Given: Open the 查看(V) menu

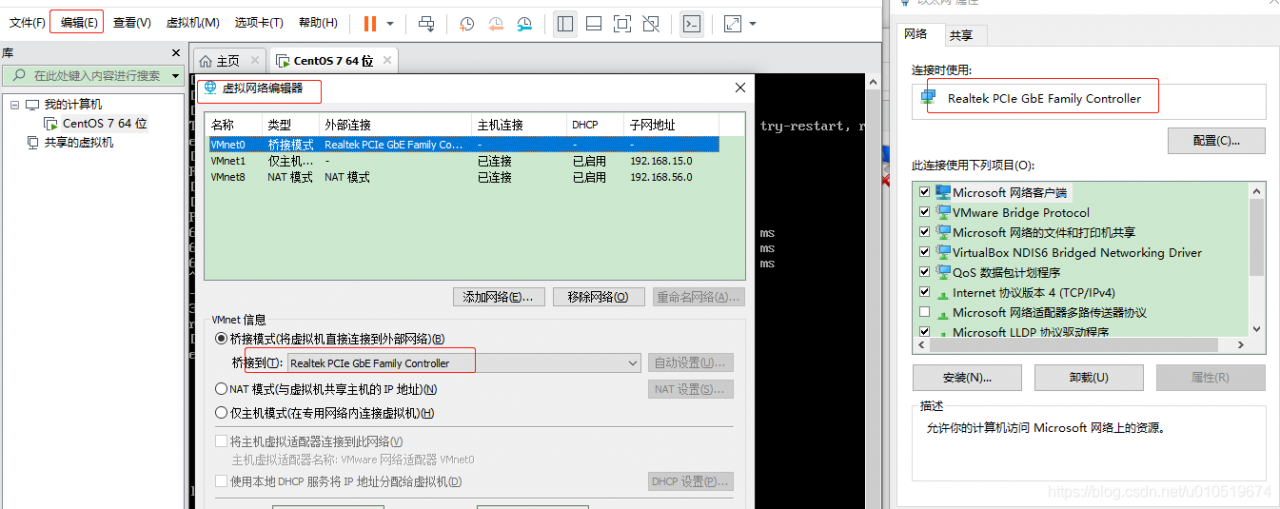Looking at the screenshot, I should (132, 22).
